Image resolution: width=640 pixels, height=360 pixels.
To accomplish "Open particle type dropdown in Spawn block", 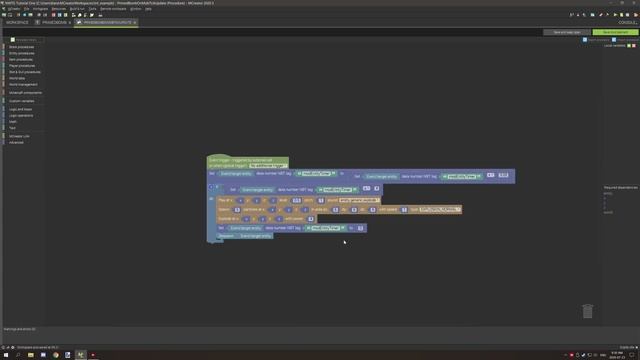I will pos(440,209).
